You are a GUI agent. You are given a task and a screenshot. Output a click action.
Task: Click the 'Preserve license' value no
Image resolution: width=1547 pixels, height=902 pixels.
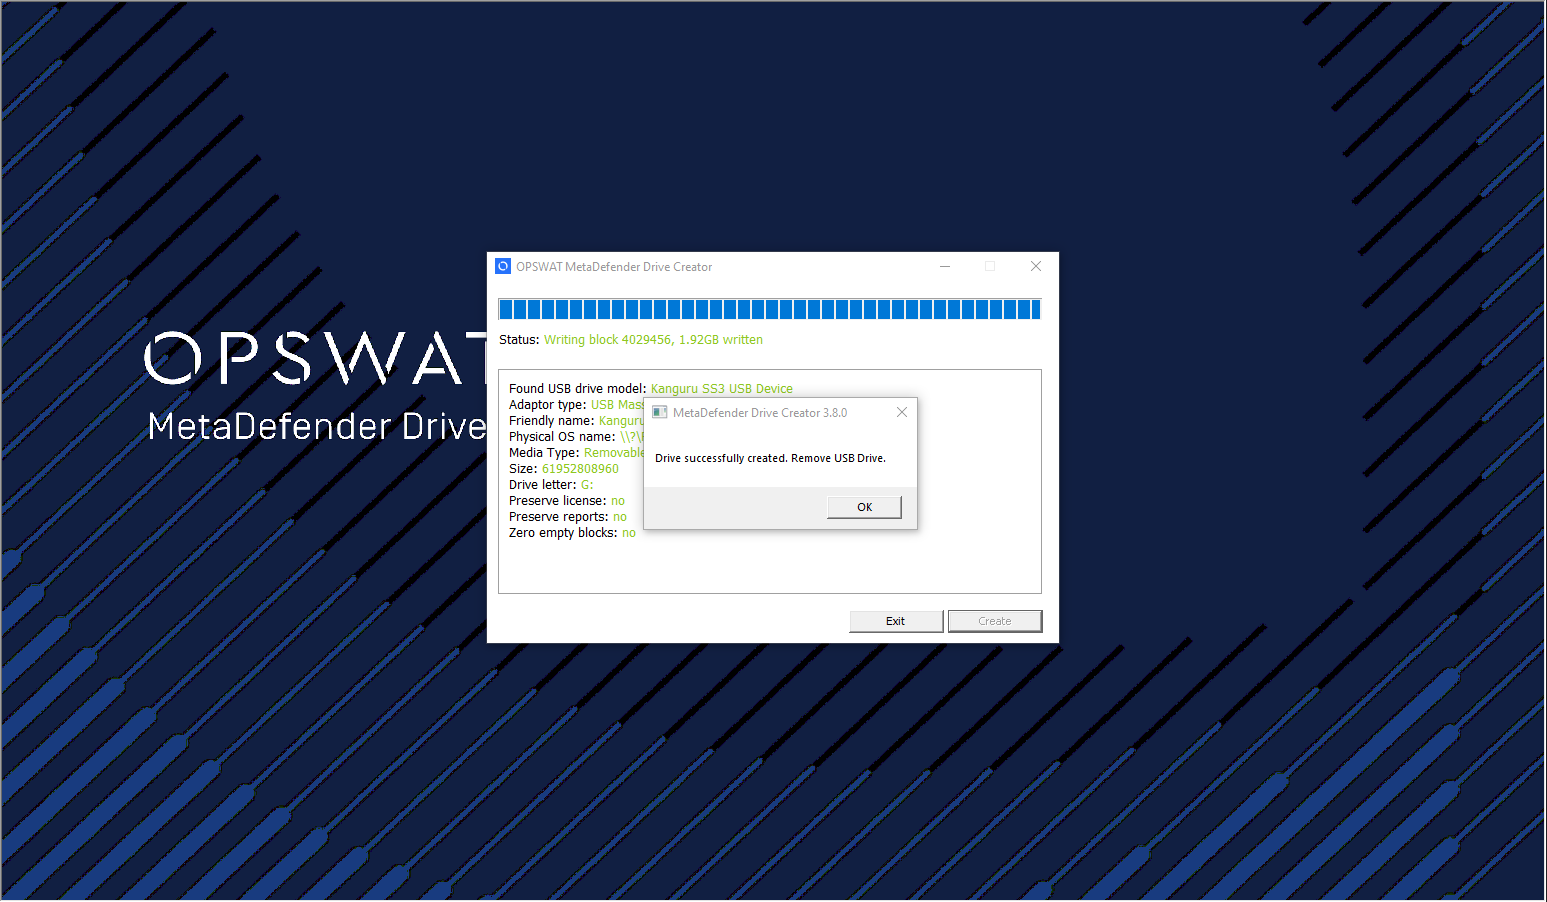pos(618,501)
